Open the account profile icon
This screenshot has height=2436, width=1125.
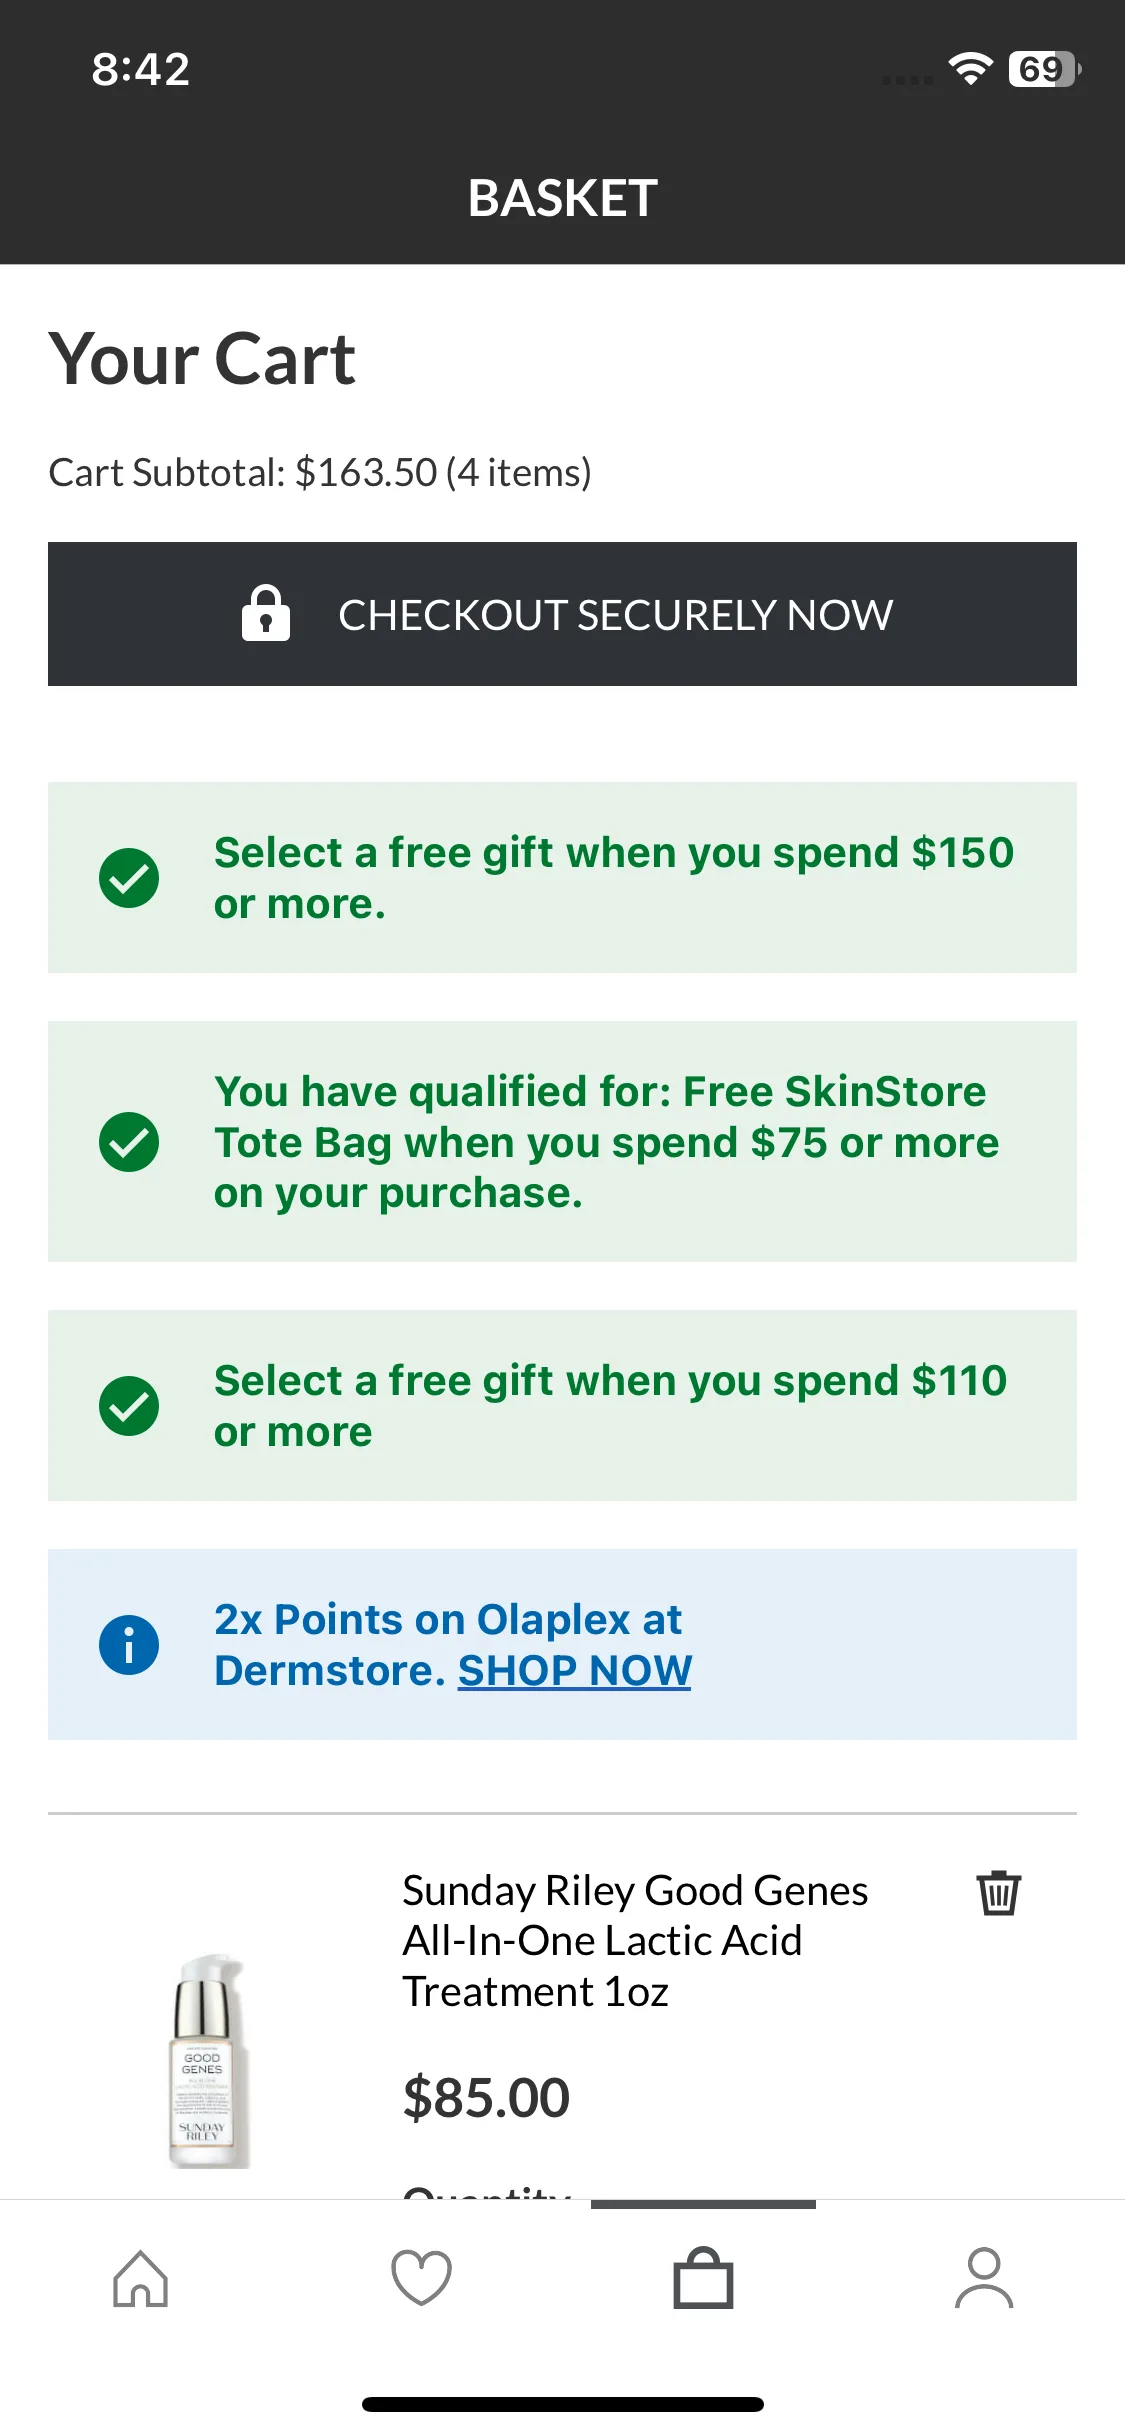[x=984, y=2278]
